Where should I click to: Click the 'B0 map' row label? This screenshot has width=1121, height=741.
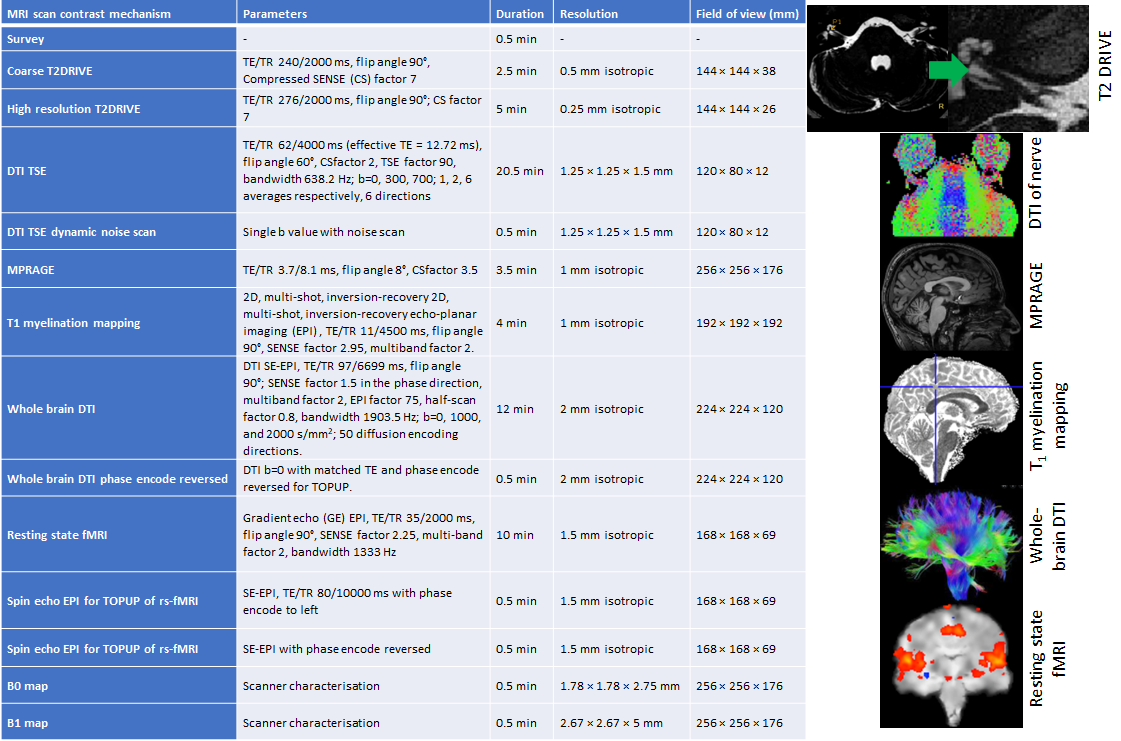pos(28,686)
